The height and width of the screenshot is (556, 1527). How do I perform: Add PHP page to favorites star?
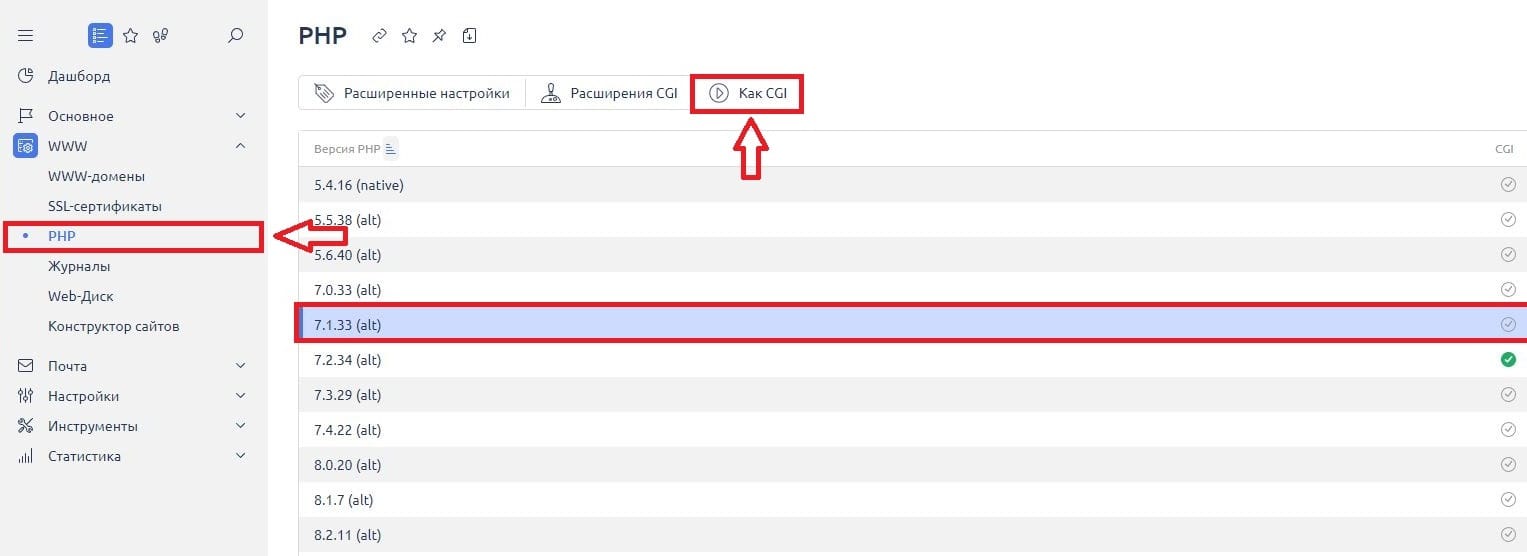point(409,36)
